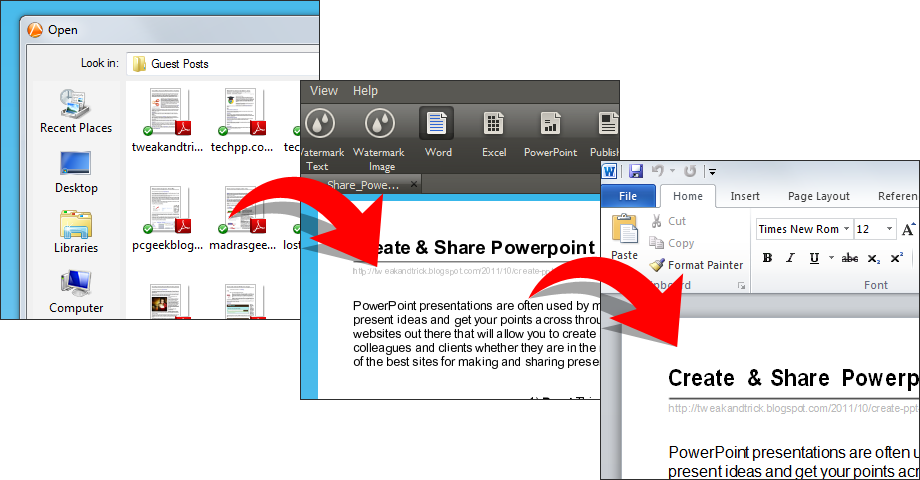The width and height of the screenshot is (920, 480).
Task: Toggle strikethrough formatting in Word
Action: pyautogui.click(x=850, y=258)
